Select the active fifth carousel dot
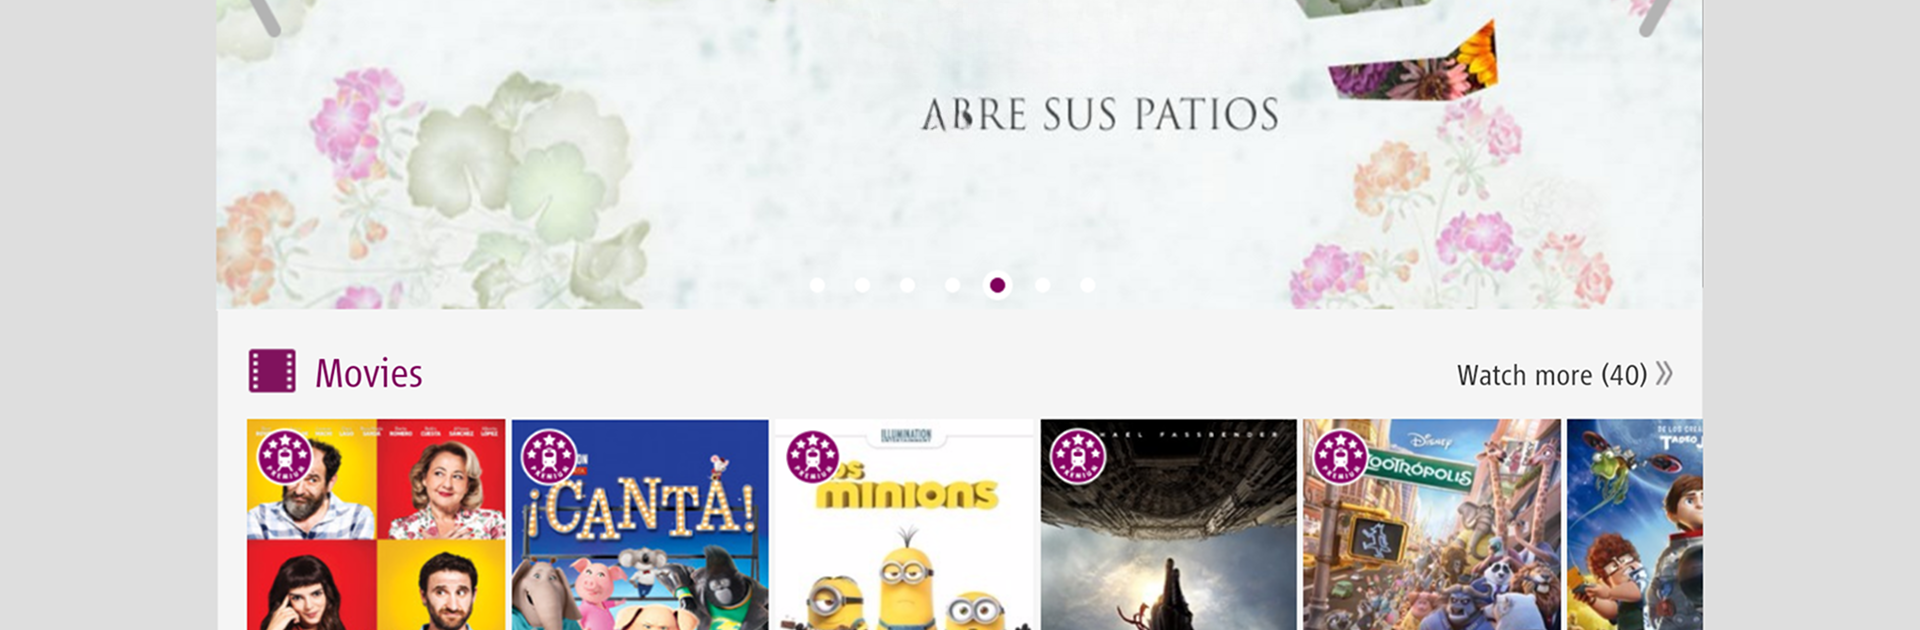Image resolution: width=1920 pixels, height=630 pixels. [997, 285]
